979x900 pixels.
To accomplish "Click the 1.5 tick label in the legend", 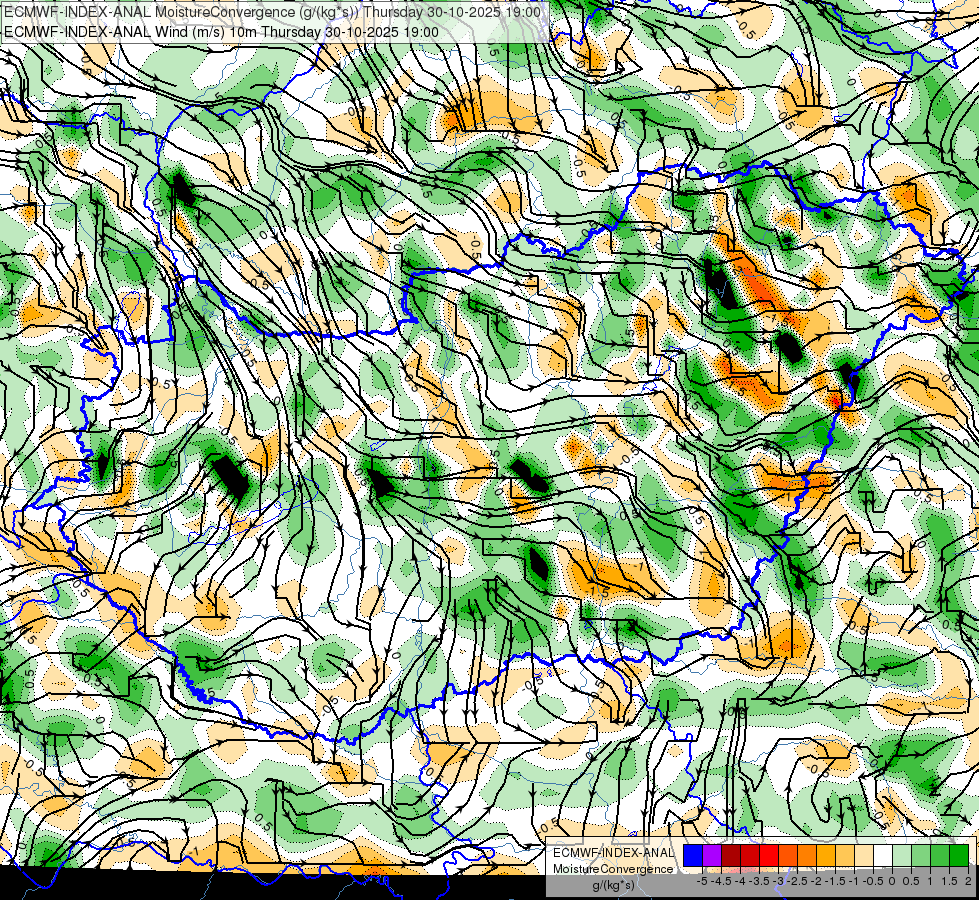I will pyautogui.click(x=949, y=881).
